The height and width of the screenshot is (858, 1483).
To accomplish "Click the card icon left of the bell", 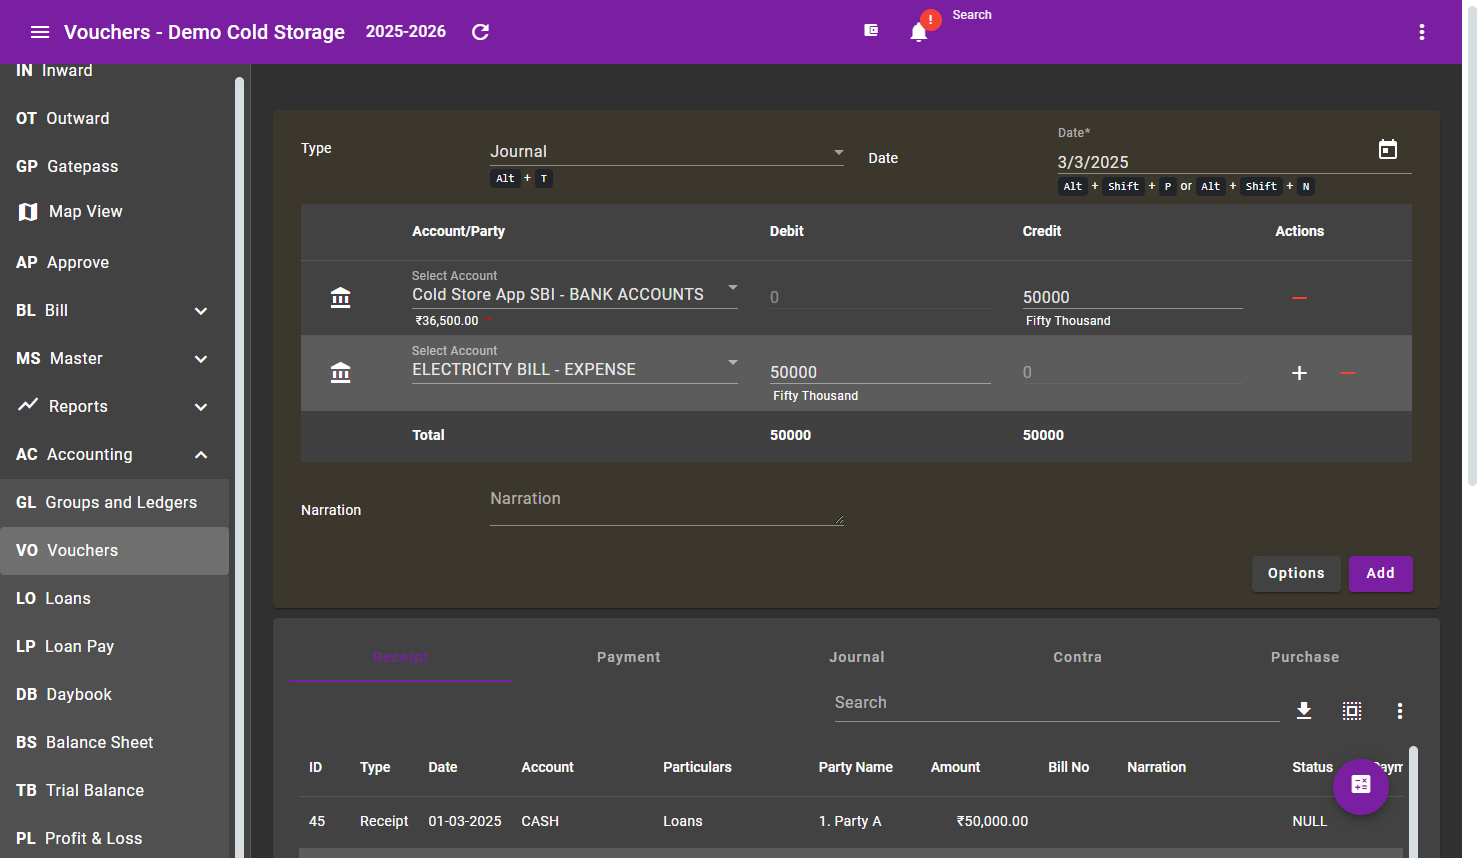I will [x=871, y=30].
